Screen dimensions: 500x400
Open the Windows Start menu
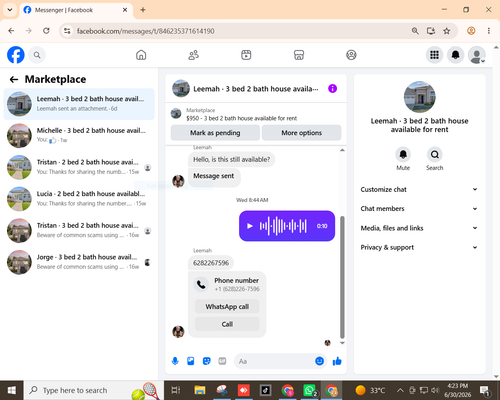(12, 390)
